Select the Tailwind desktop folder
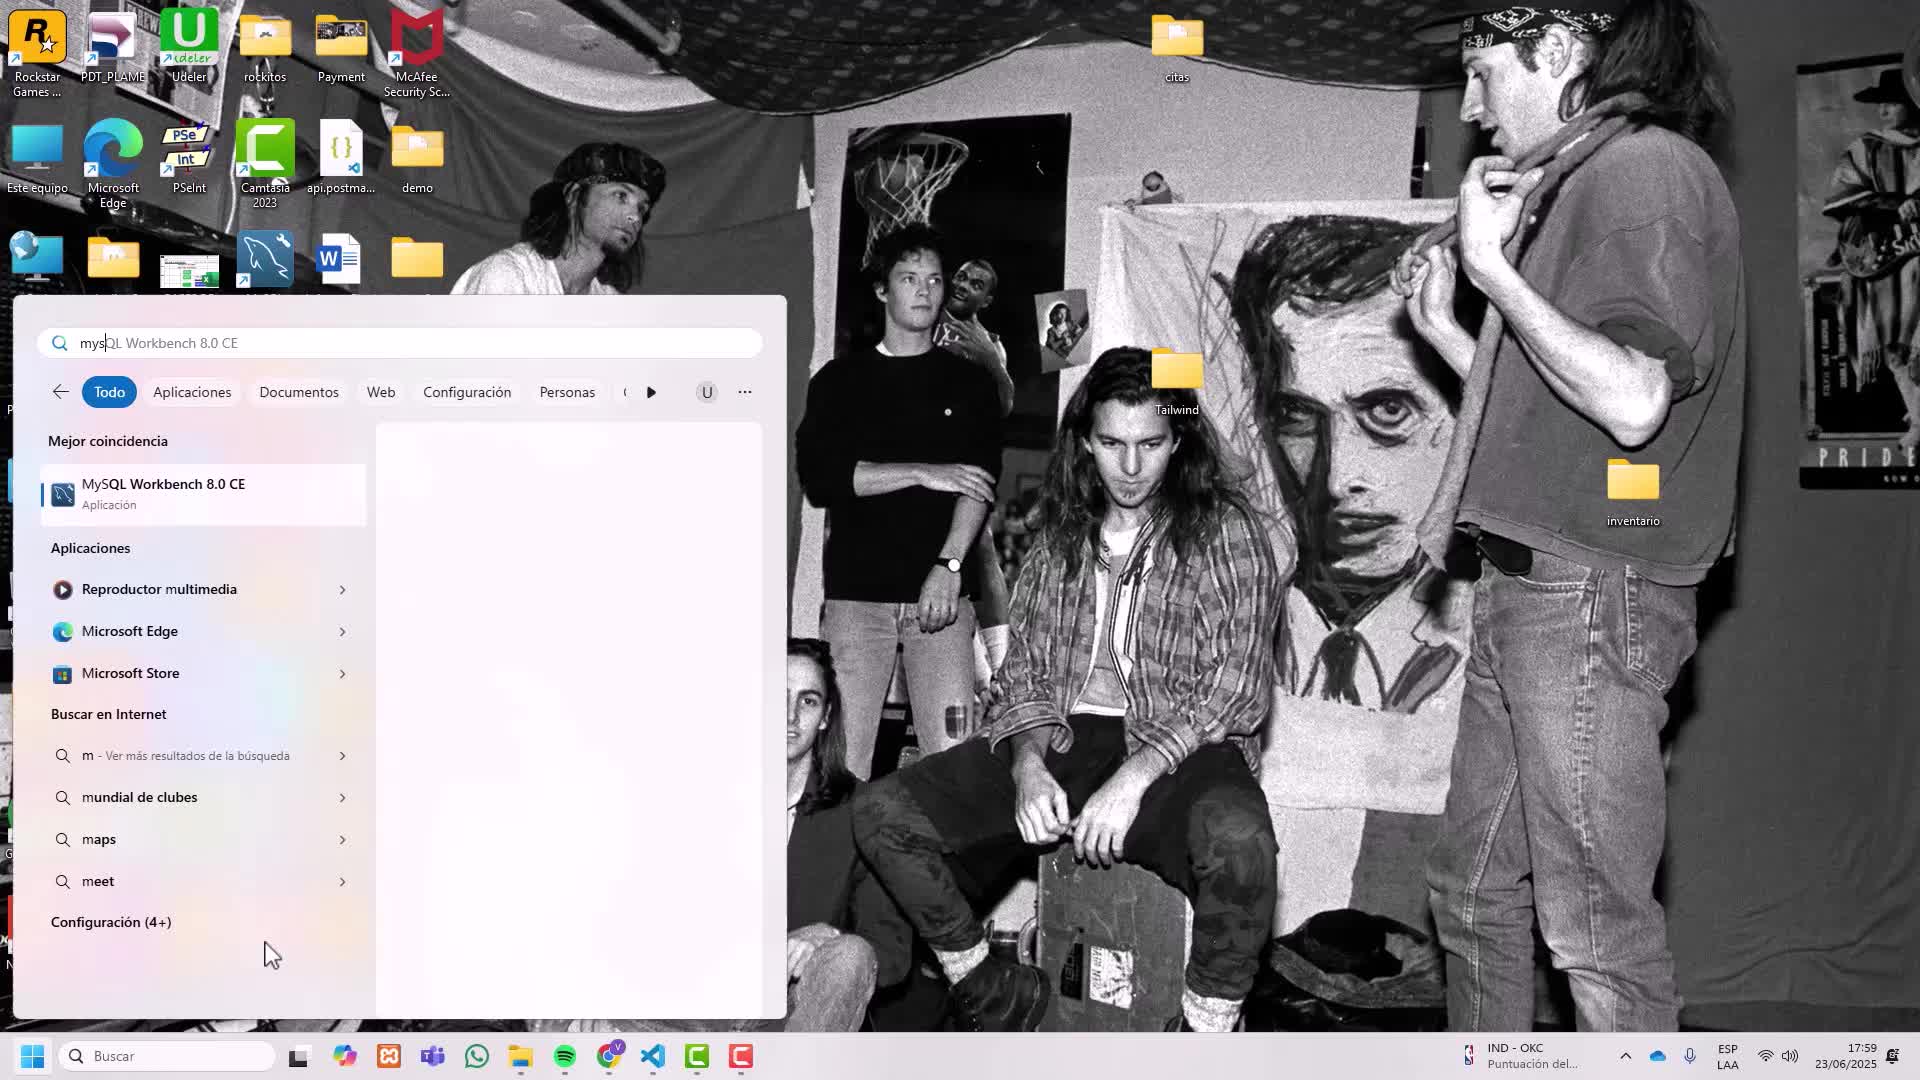 tap(1177, 381)
